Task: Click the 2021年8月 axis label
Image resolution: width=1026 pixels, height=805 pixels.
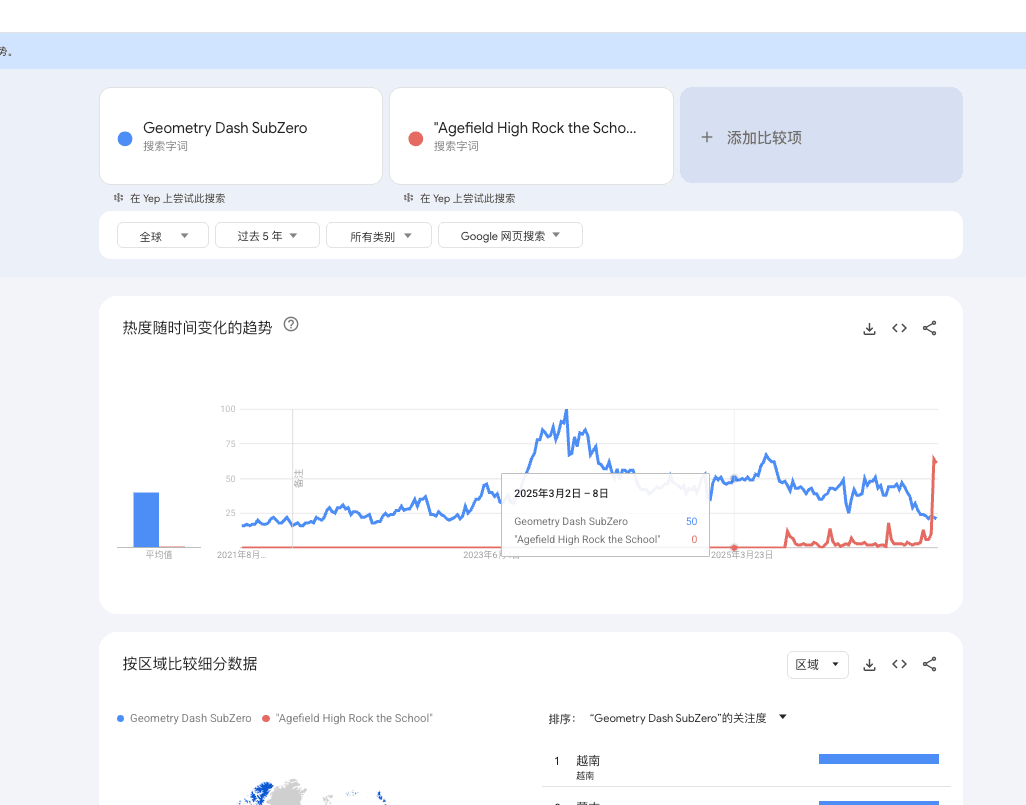Action: point(241,555)
